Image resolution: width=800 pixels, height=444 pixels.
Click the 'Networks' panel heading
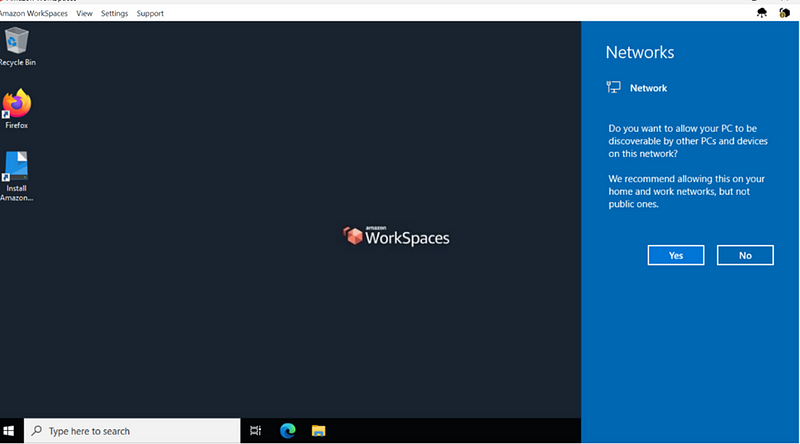click(640, 52)
